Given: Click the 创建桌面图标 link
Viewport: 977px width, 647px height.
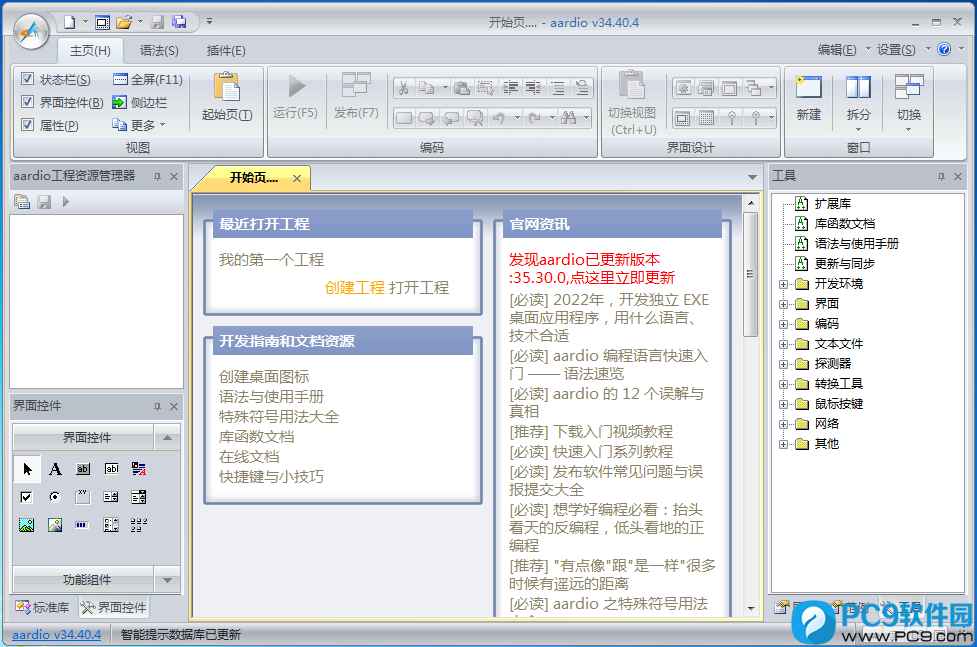Looking at the screenshot, I should coord(264,376).
